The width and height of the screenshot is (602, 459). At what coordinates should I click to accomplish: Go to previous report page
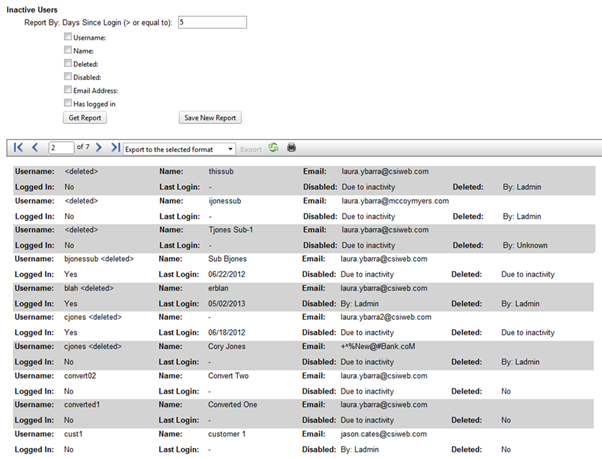pos(35,148)
